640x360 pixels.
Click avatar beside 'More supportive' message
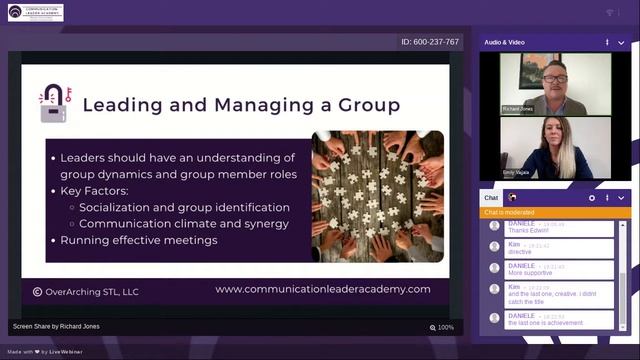click(x=494, y=268)
